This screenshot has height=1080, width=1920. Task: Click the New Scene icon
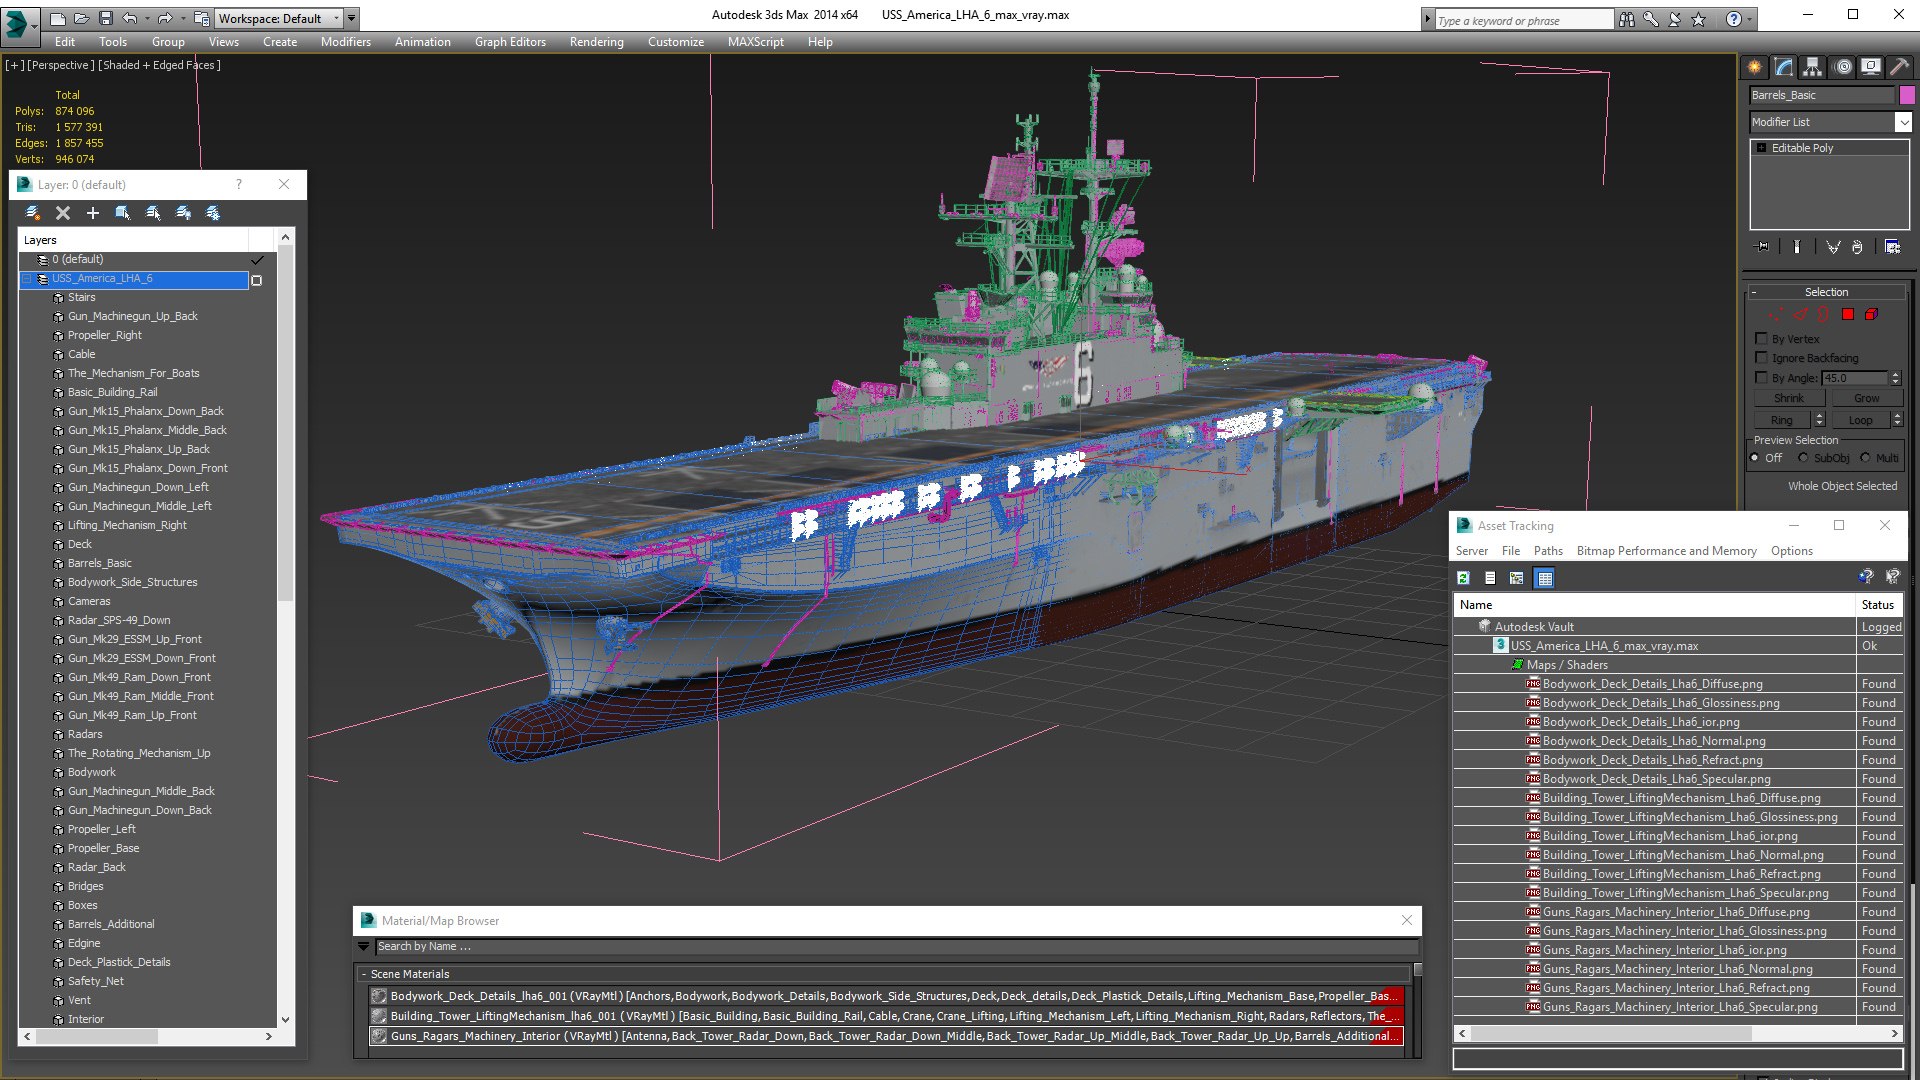58,18
